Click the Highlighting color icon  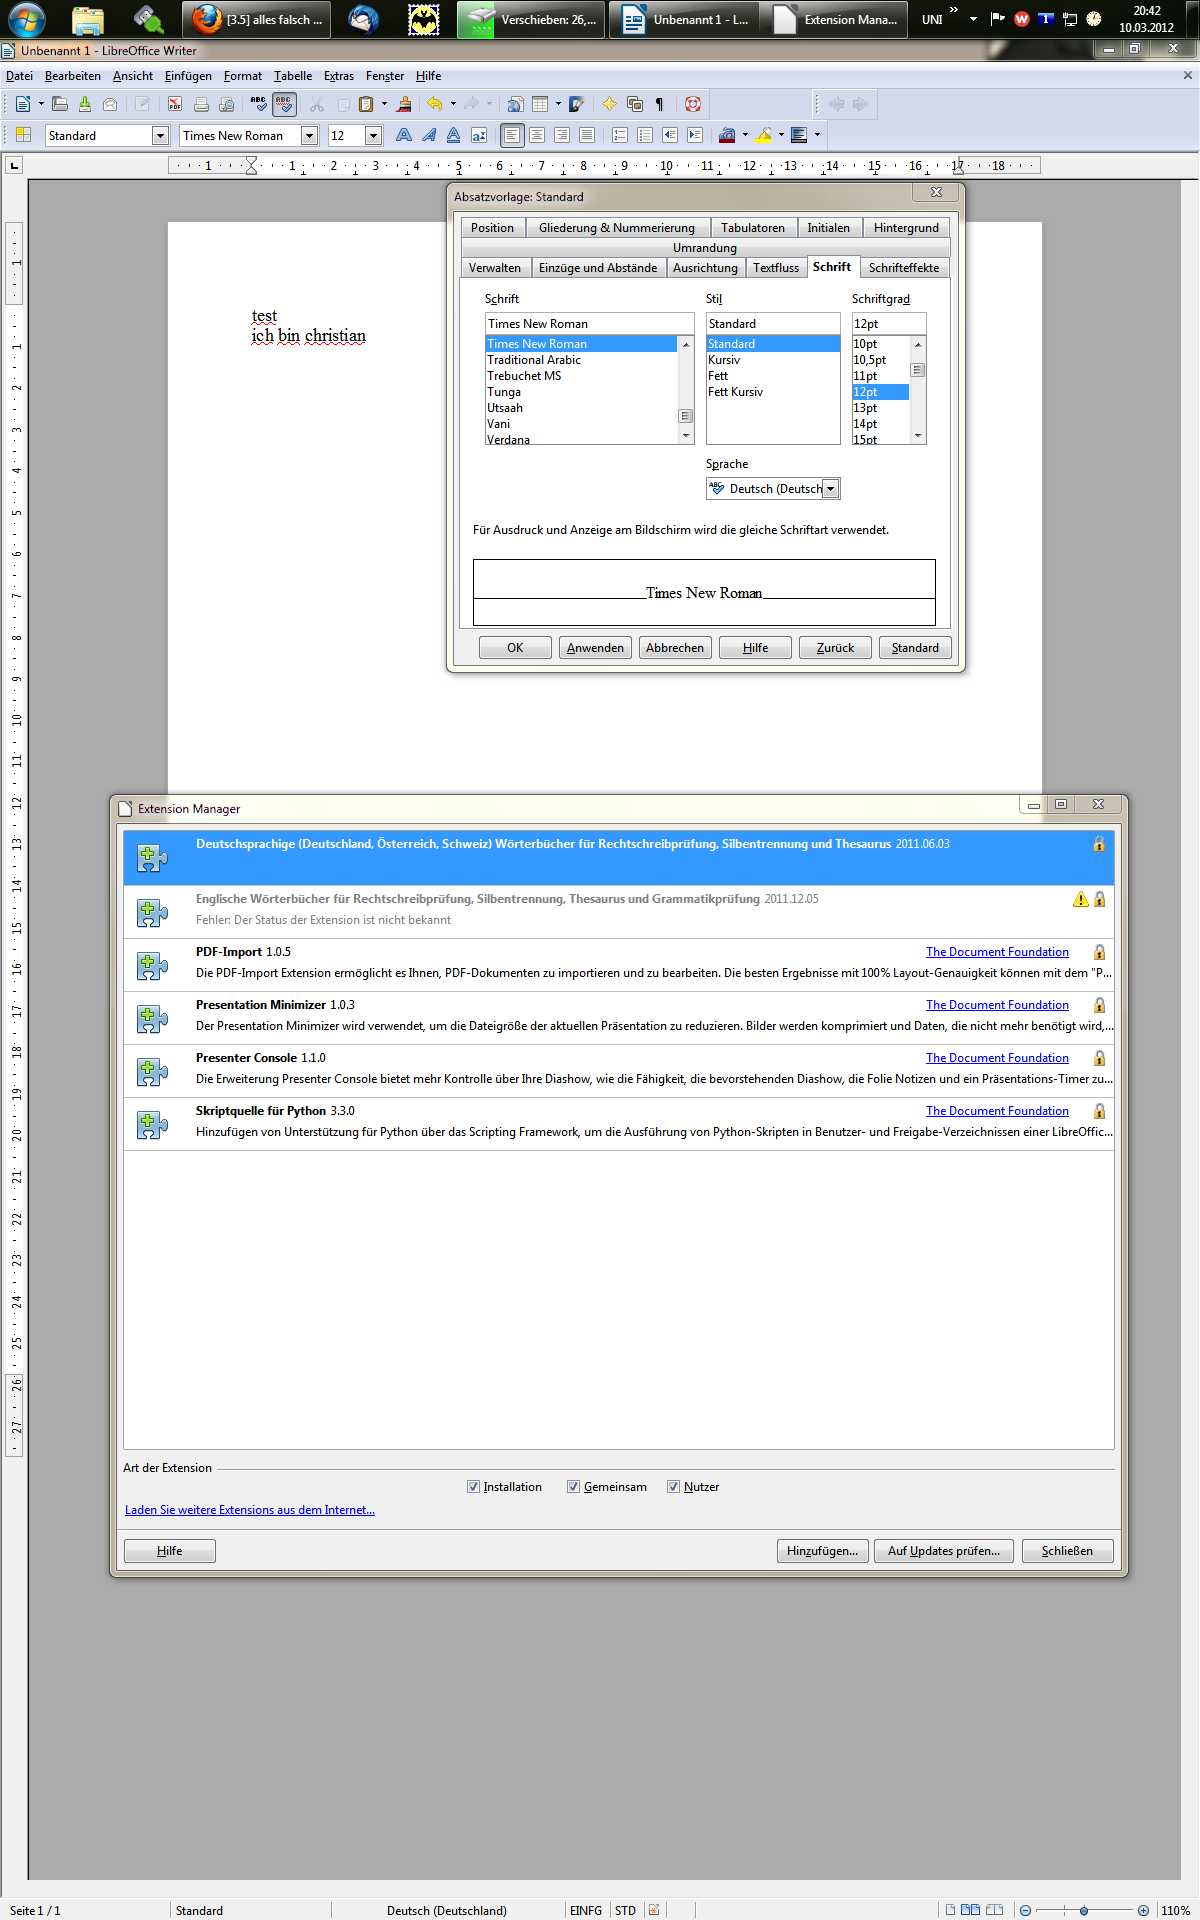(x=763, y=135)
